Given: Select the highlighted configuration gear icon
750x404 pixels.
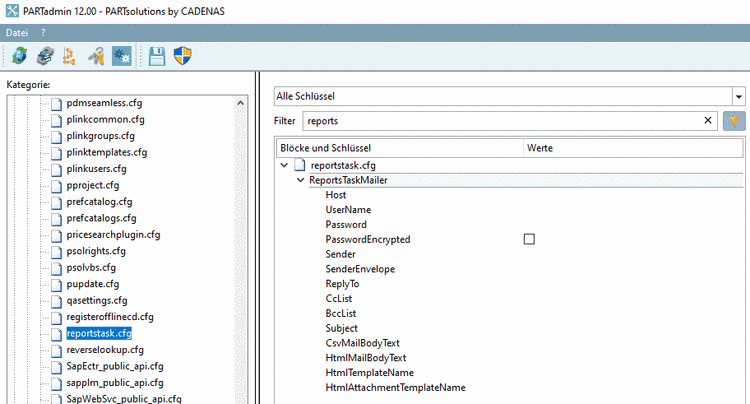Looking at the screenshot, I should [x=122, y=56].
